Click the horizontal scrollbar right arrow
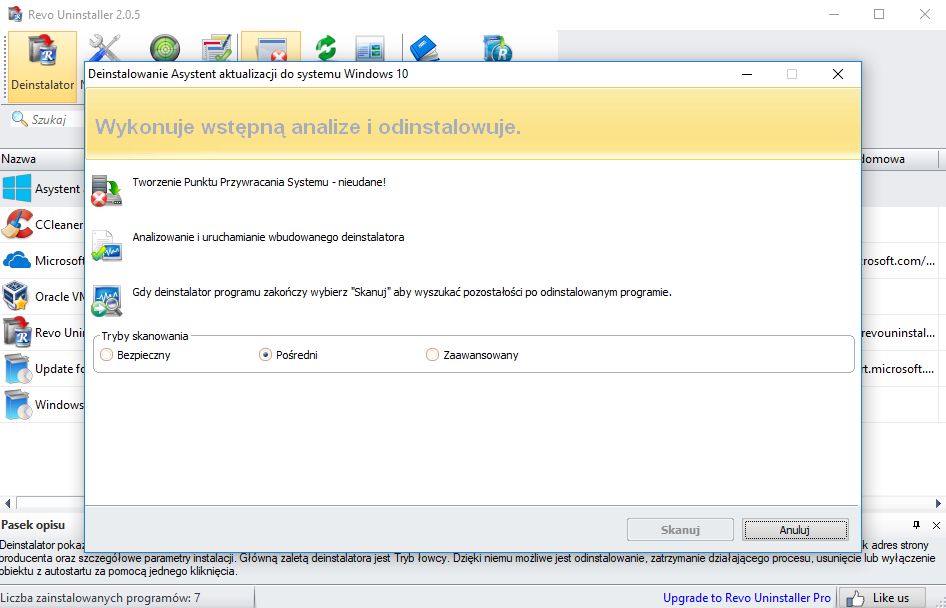This screenshot has height=608, width=946. click(938, 503)
